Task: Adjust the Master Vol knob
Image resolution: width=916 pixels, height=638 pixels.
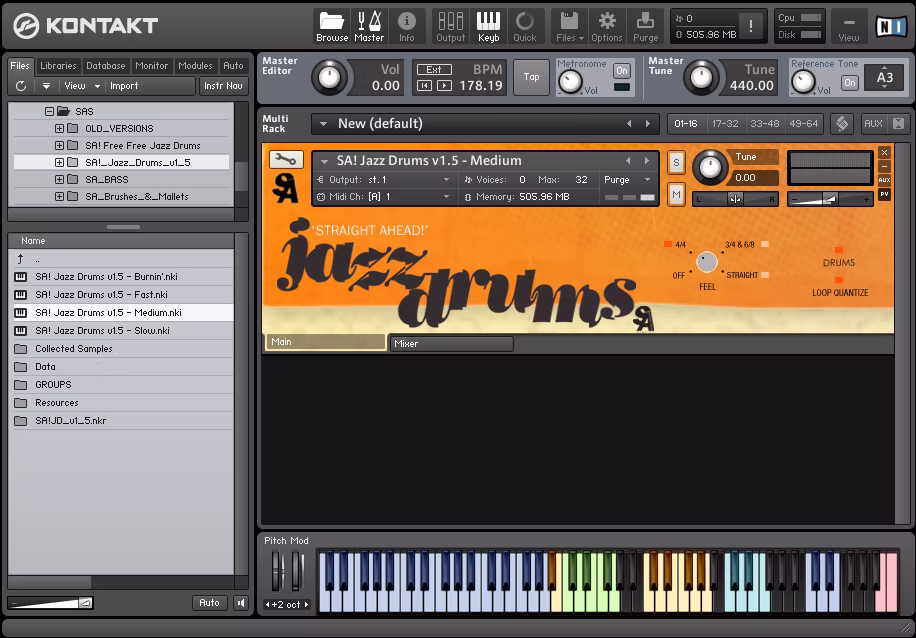Action: coord(329,77)
